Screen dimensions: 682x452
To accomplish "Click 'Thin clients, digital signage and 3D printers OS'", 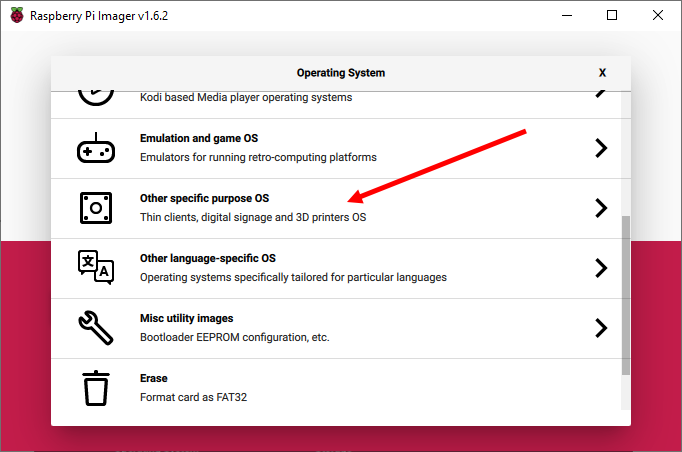I will [253, 217].
